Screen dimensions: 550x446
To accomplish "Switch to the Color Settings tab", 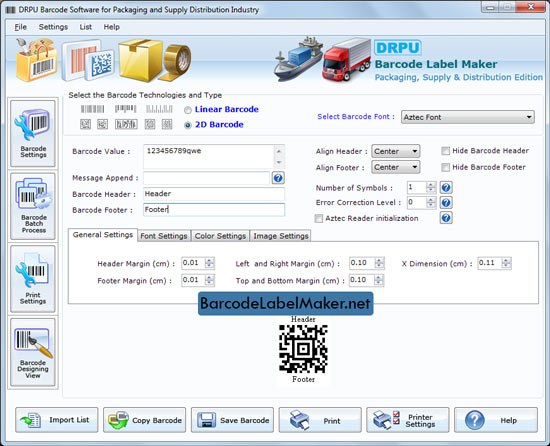I will [220, 236].
